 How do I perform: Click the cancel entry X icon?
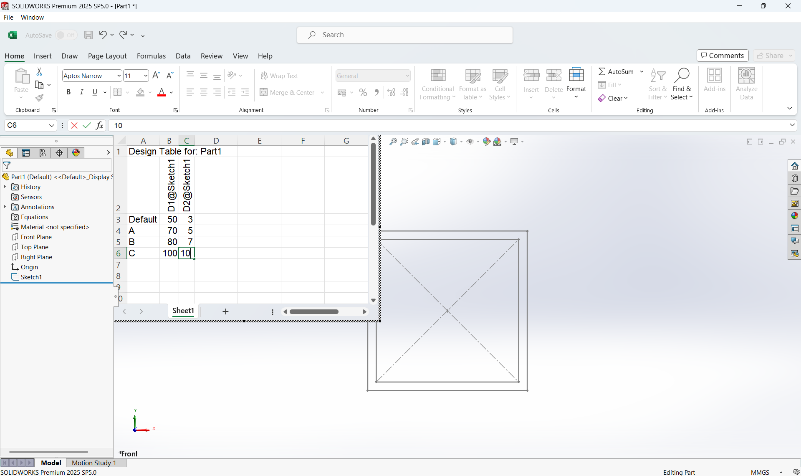(73, 126)
